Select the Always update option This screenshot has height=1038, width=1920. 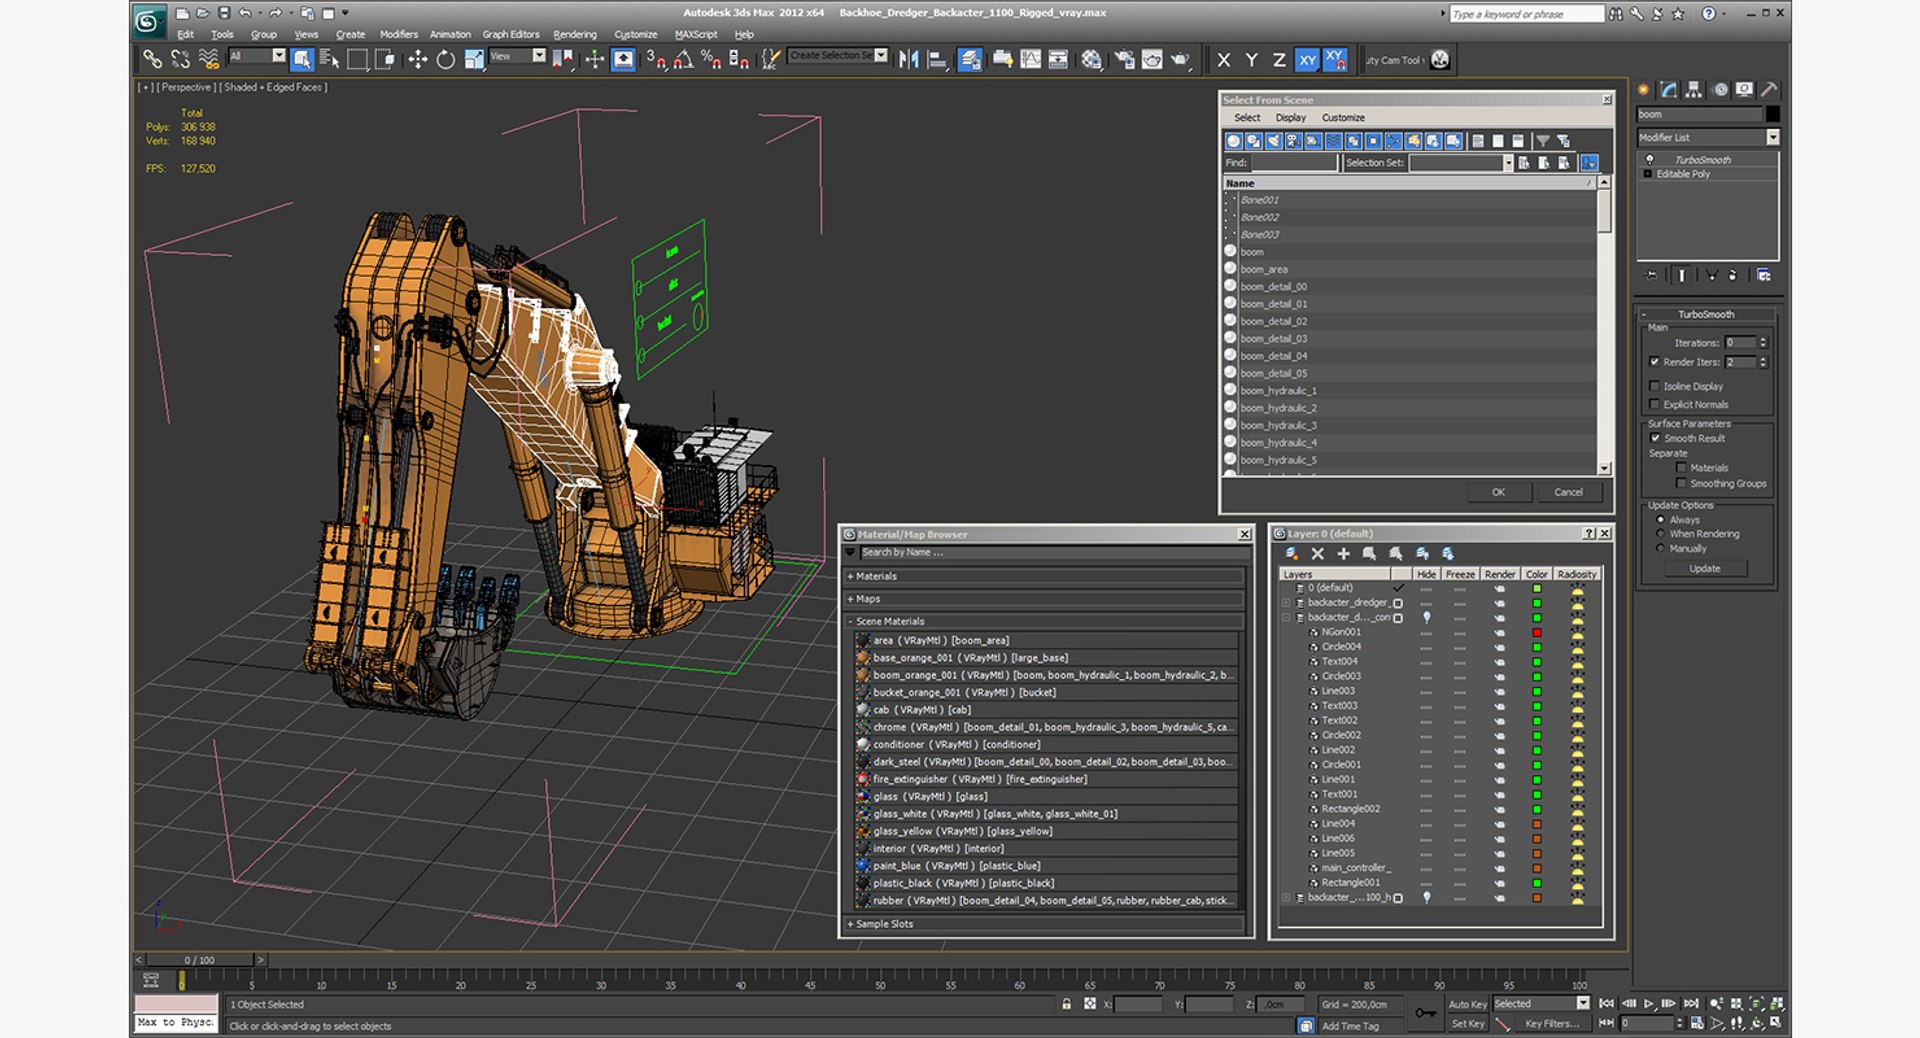[1661, 520]
